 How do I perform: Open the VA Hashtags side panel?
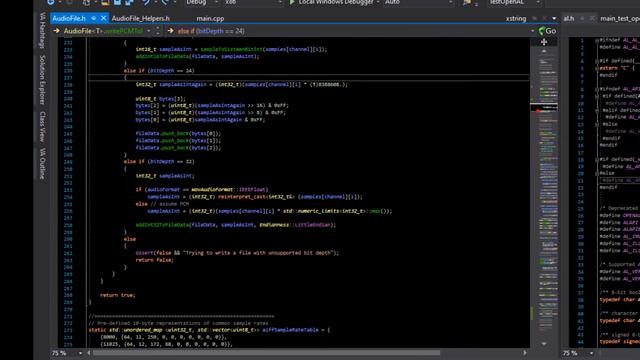click(x=42, y=31)
